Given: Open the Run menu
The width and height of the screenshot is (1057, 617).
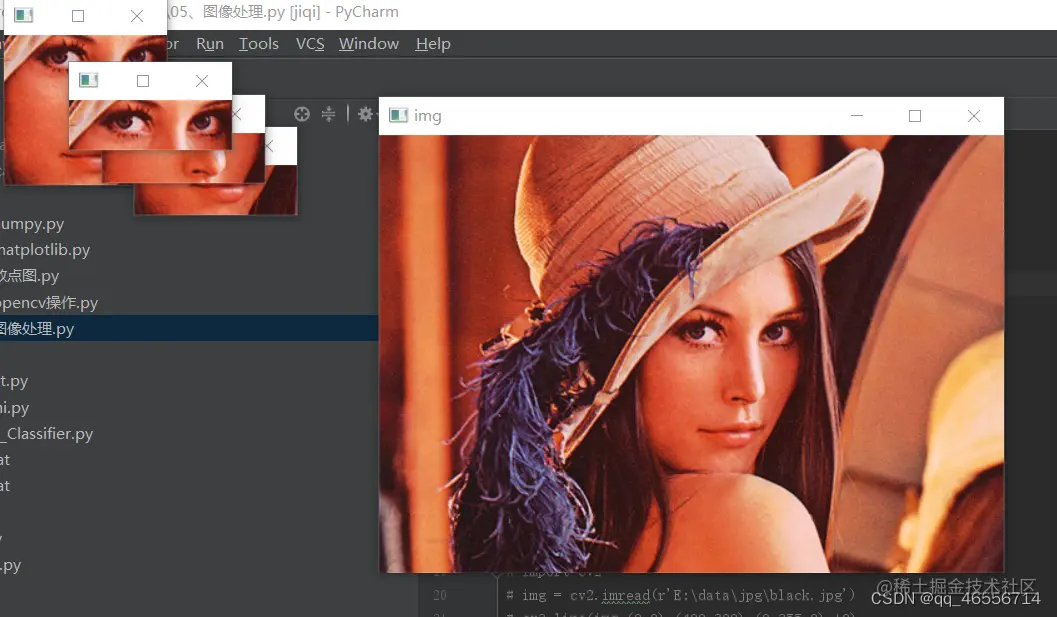Looking at the screenshot, I should [210, 44].
